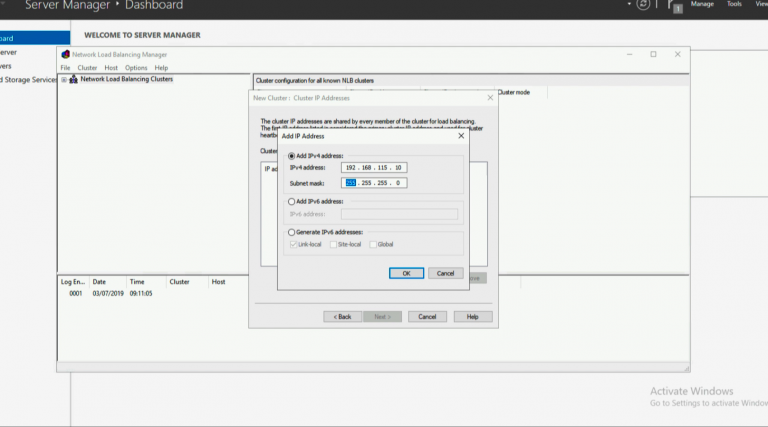Select Add IPv4 address radio button
Viewport: 768px width, 427px height.
pyautogui.click(x=291, y=156)
